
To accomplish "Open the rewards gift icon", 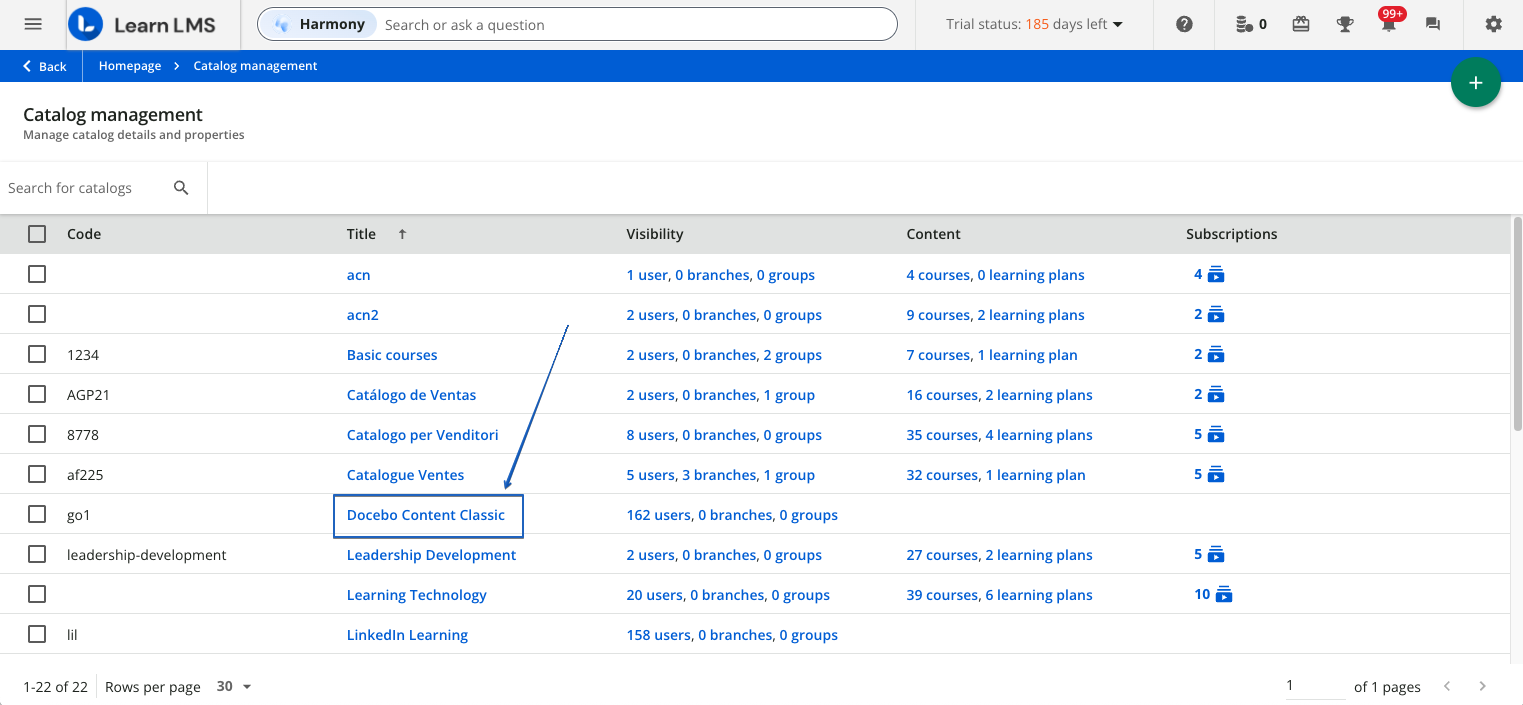I will (x=1300, y=23).
